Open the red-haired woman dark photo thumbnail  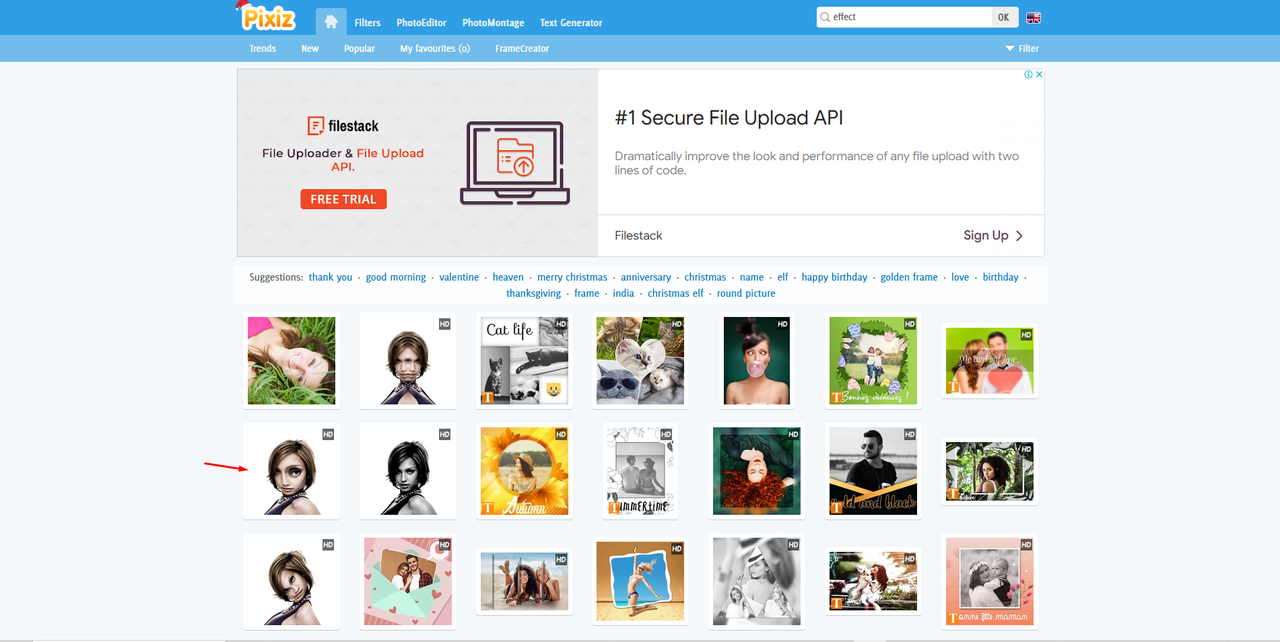click(874, 581)
